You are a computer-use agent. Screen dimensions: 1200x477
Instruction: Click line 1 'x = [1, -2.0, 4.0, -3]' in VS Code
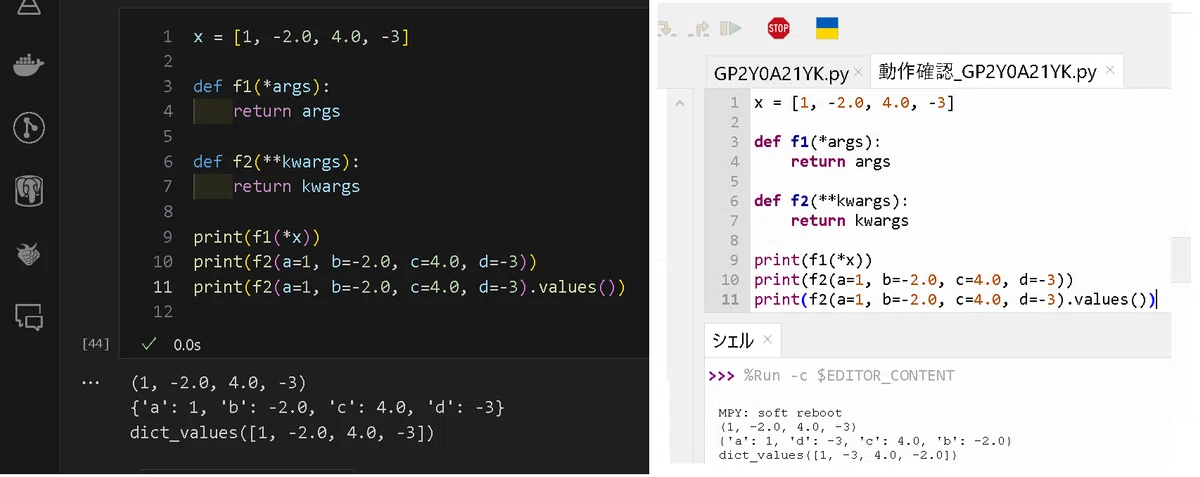click(x=301, y=36)
